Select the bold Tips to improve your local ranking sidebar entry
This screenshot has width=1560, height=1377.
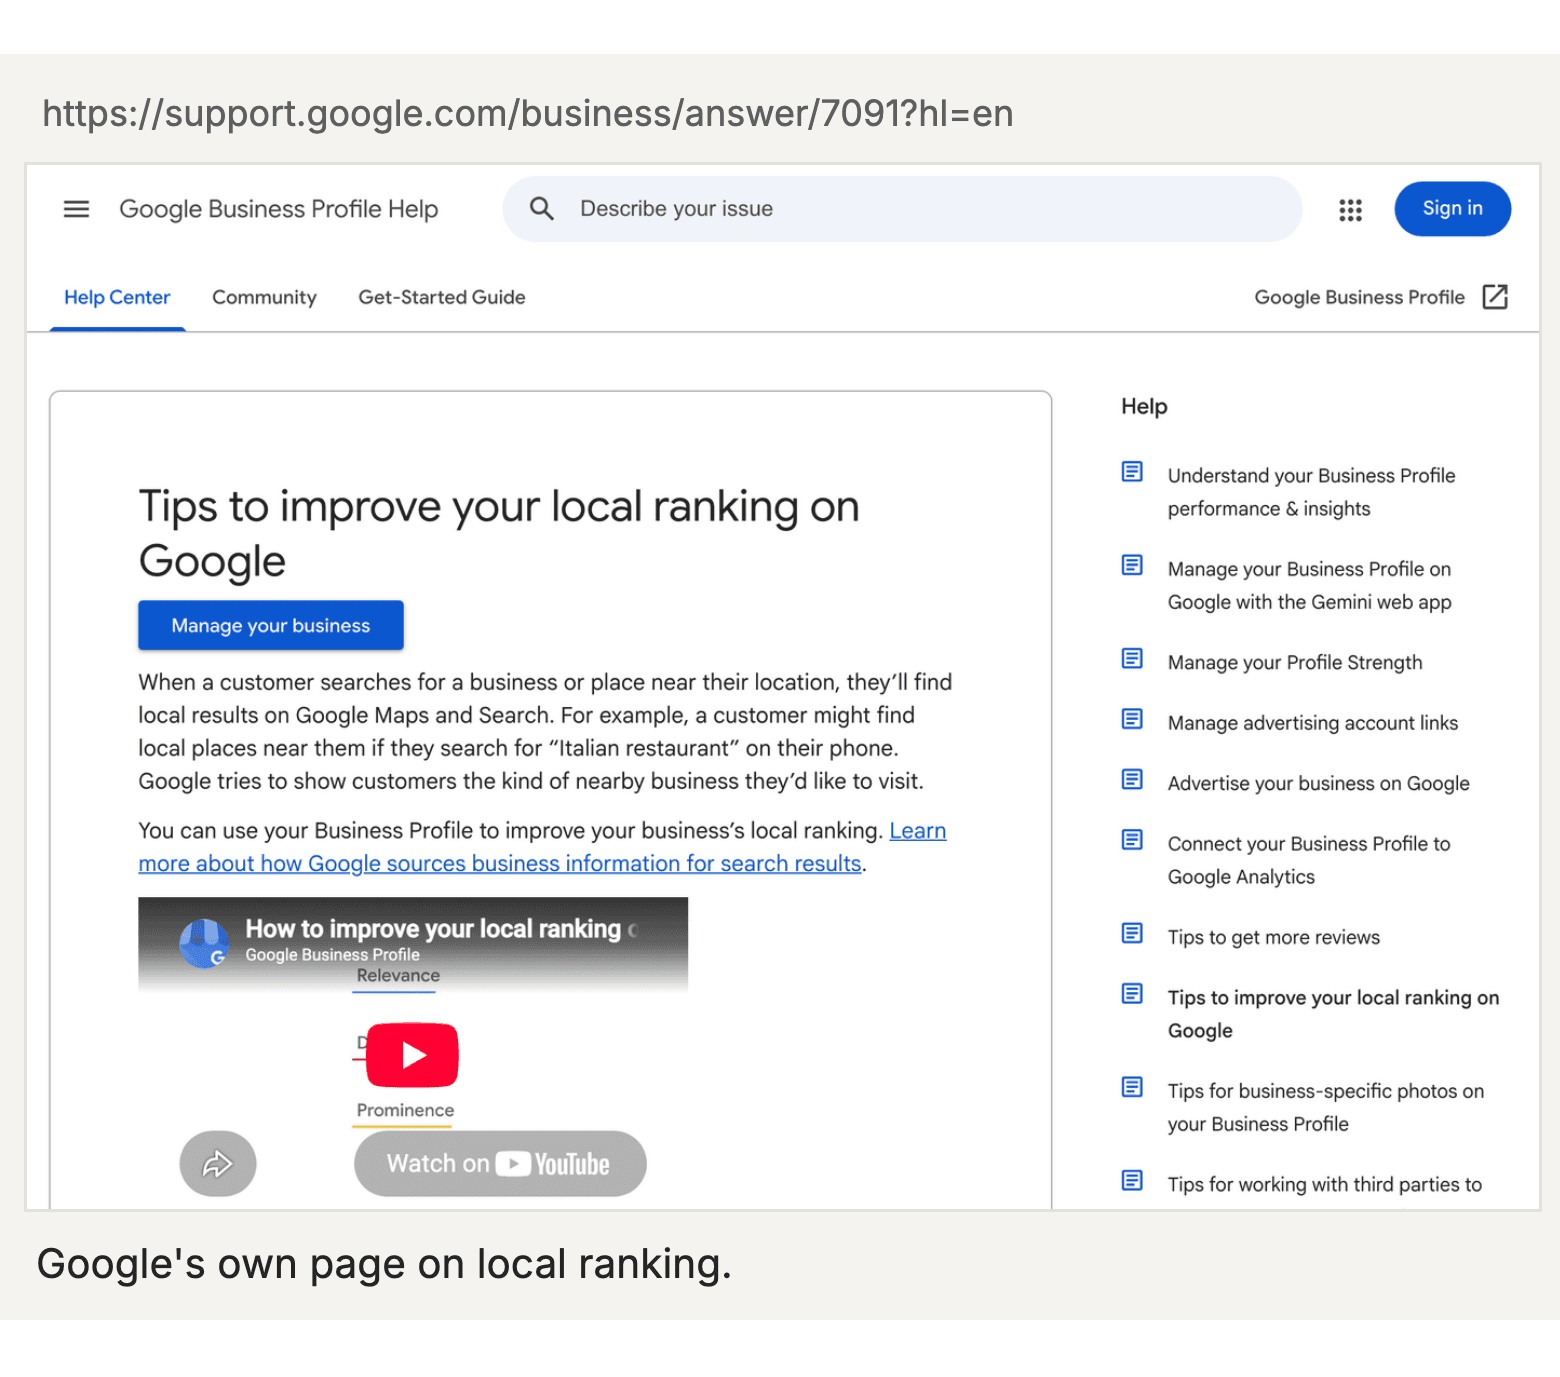point(1333,1014)
